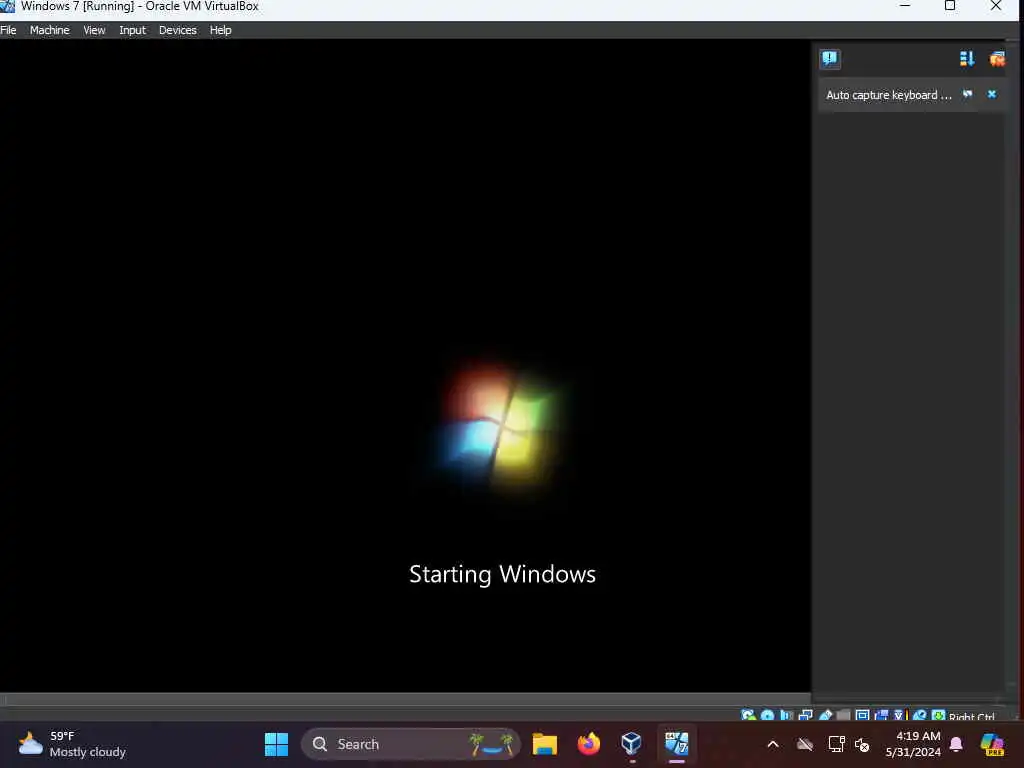Click the don't-show-again icon on the keyboard notification
Image resolution: width=1024 pixels, height=768 pixels.
(968, 95)
